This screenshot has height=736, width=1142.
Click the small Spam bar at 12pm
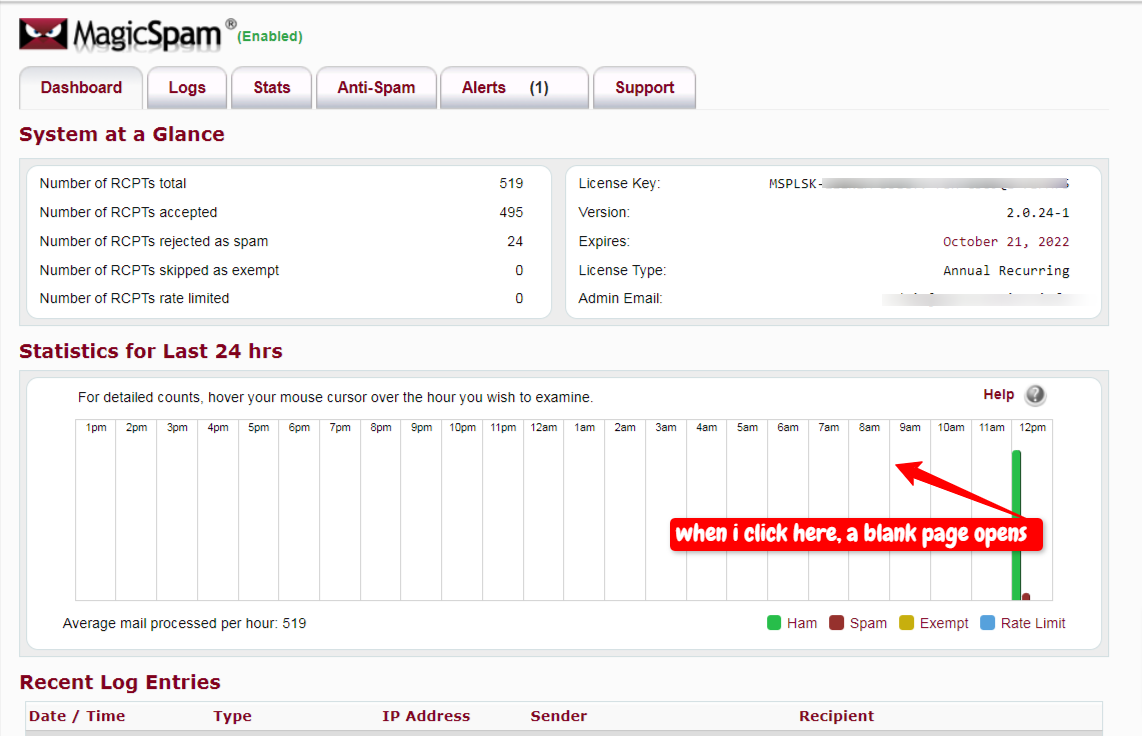coord(1026,597)
